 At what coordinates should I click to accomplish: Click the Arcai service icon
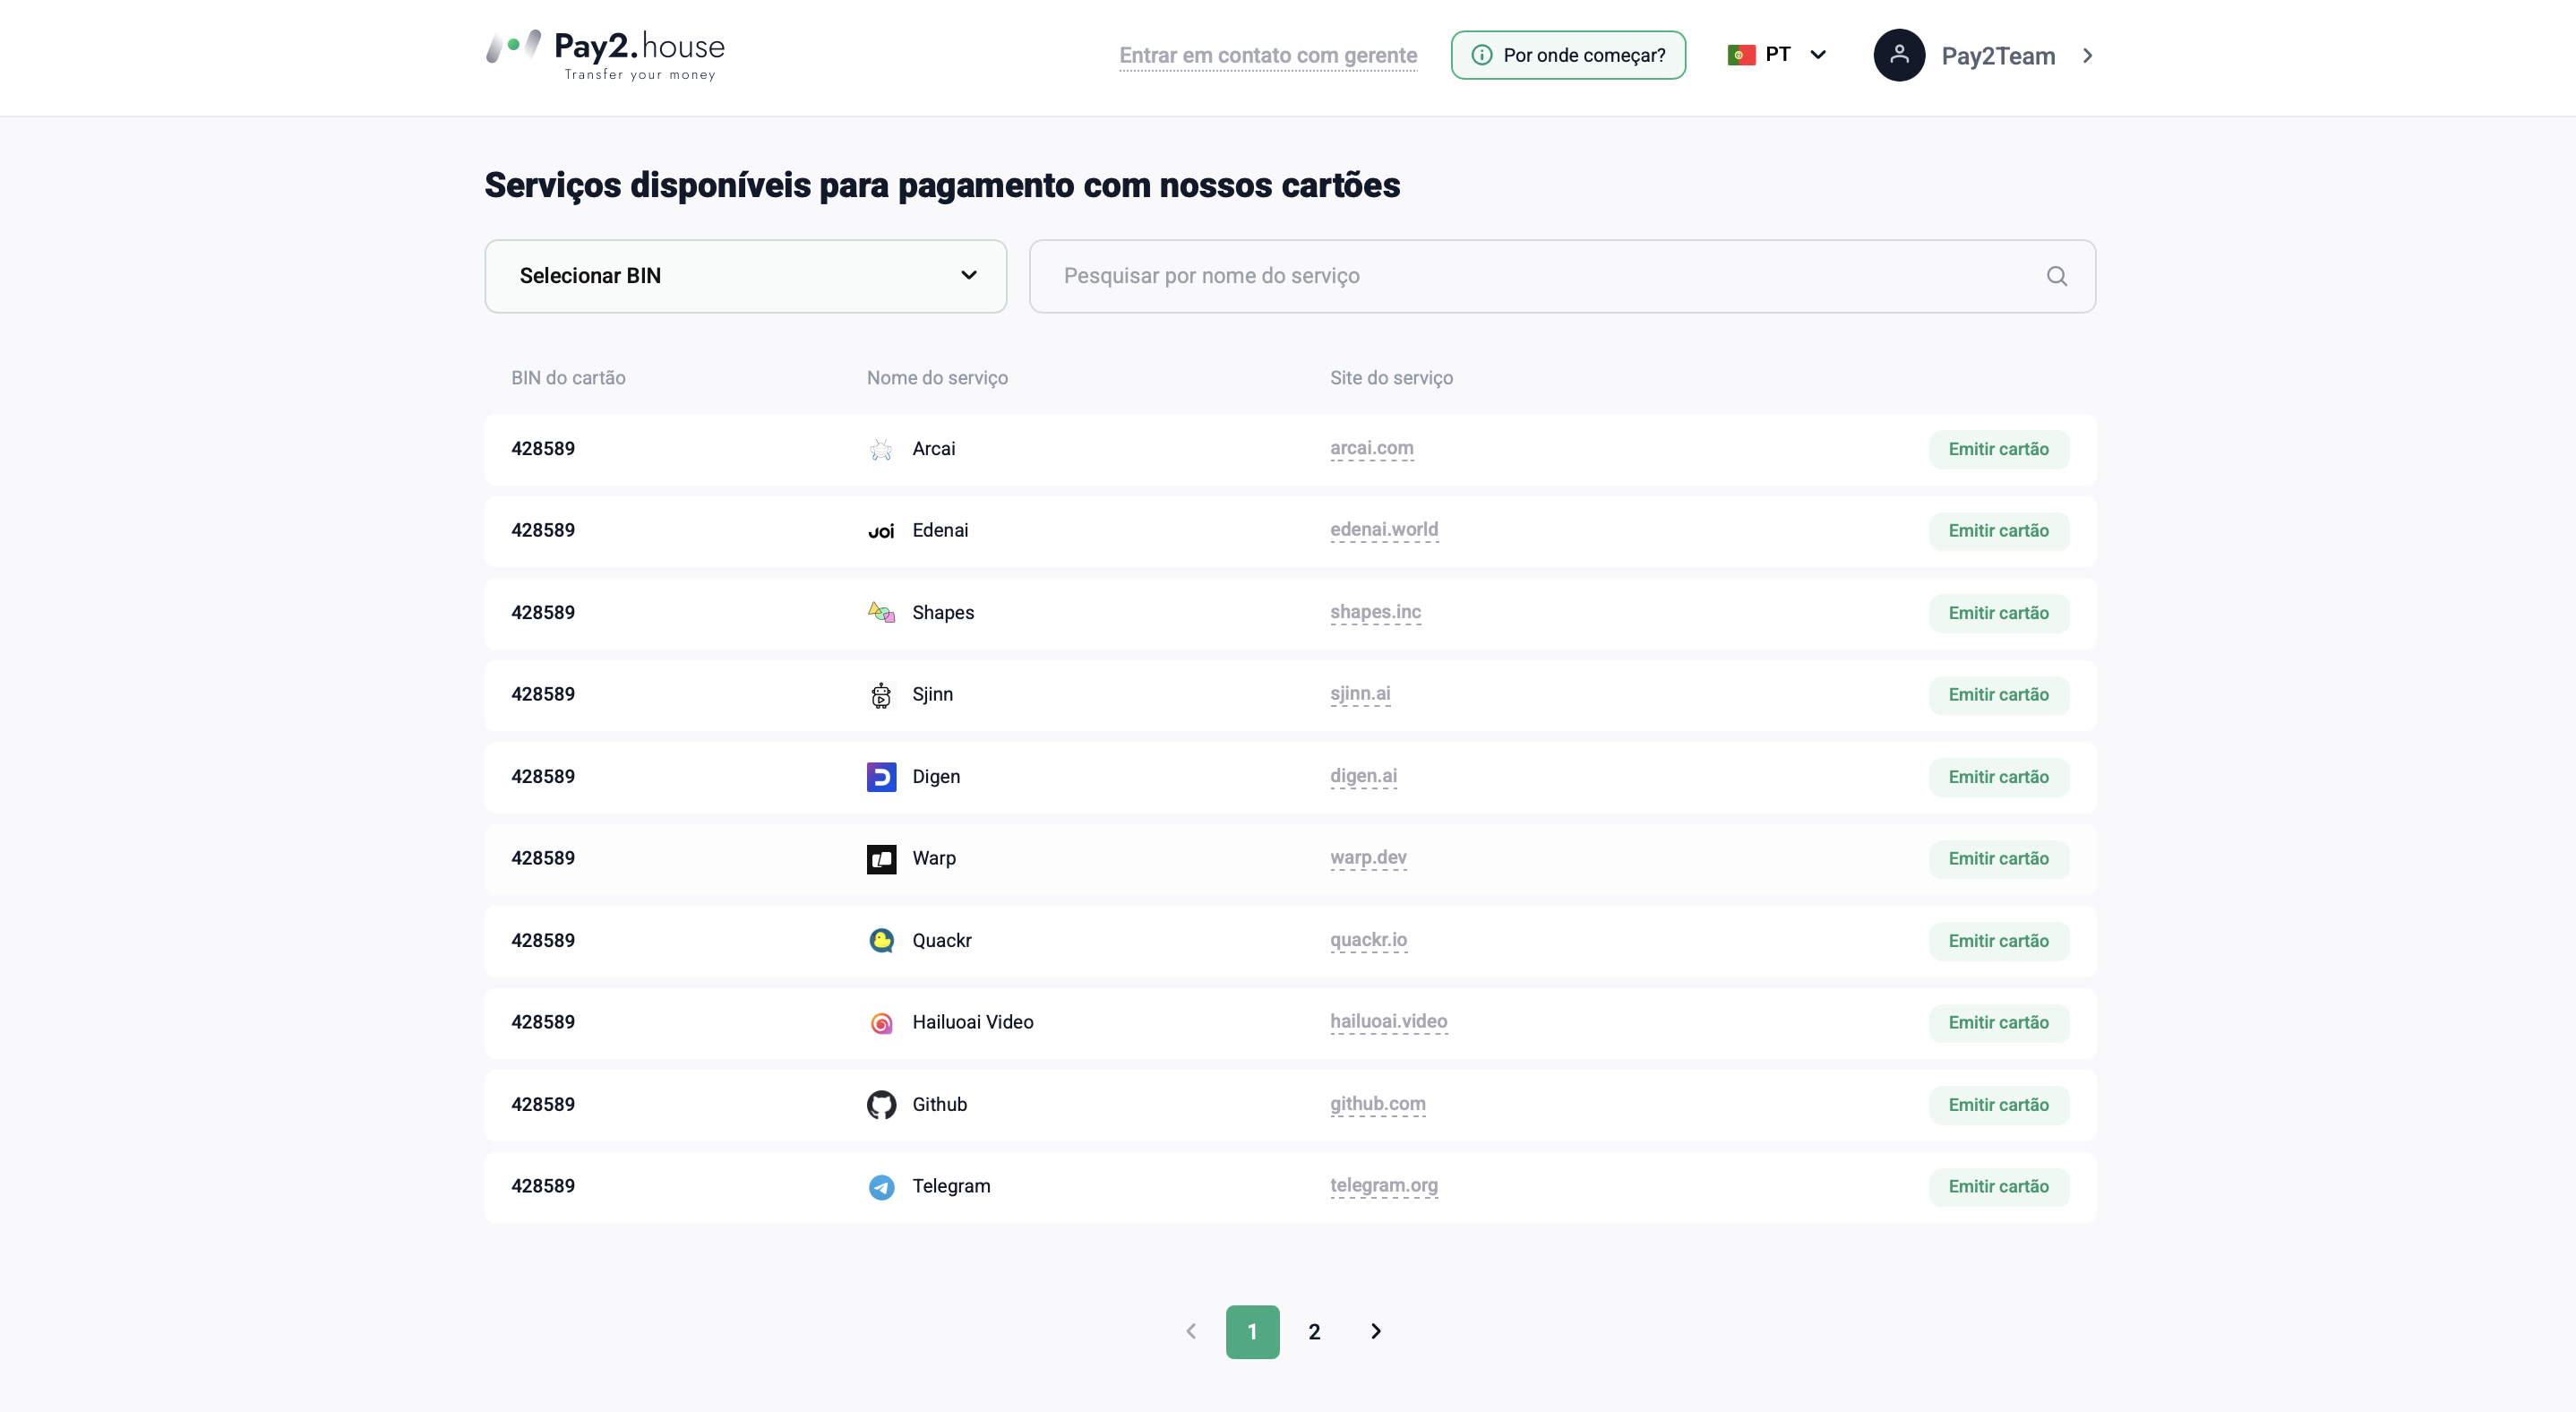(x=881, y=449)
